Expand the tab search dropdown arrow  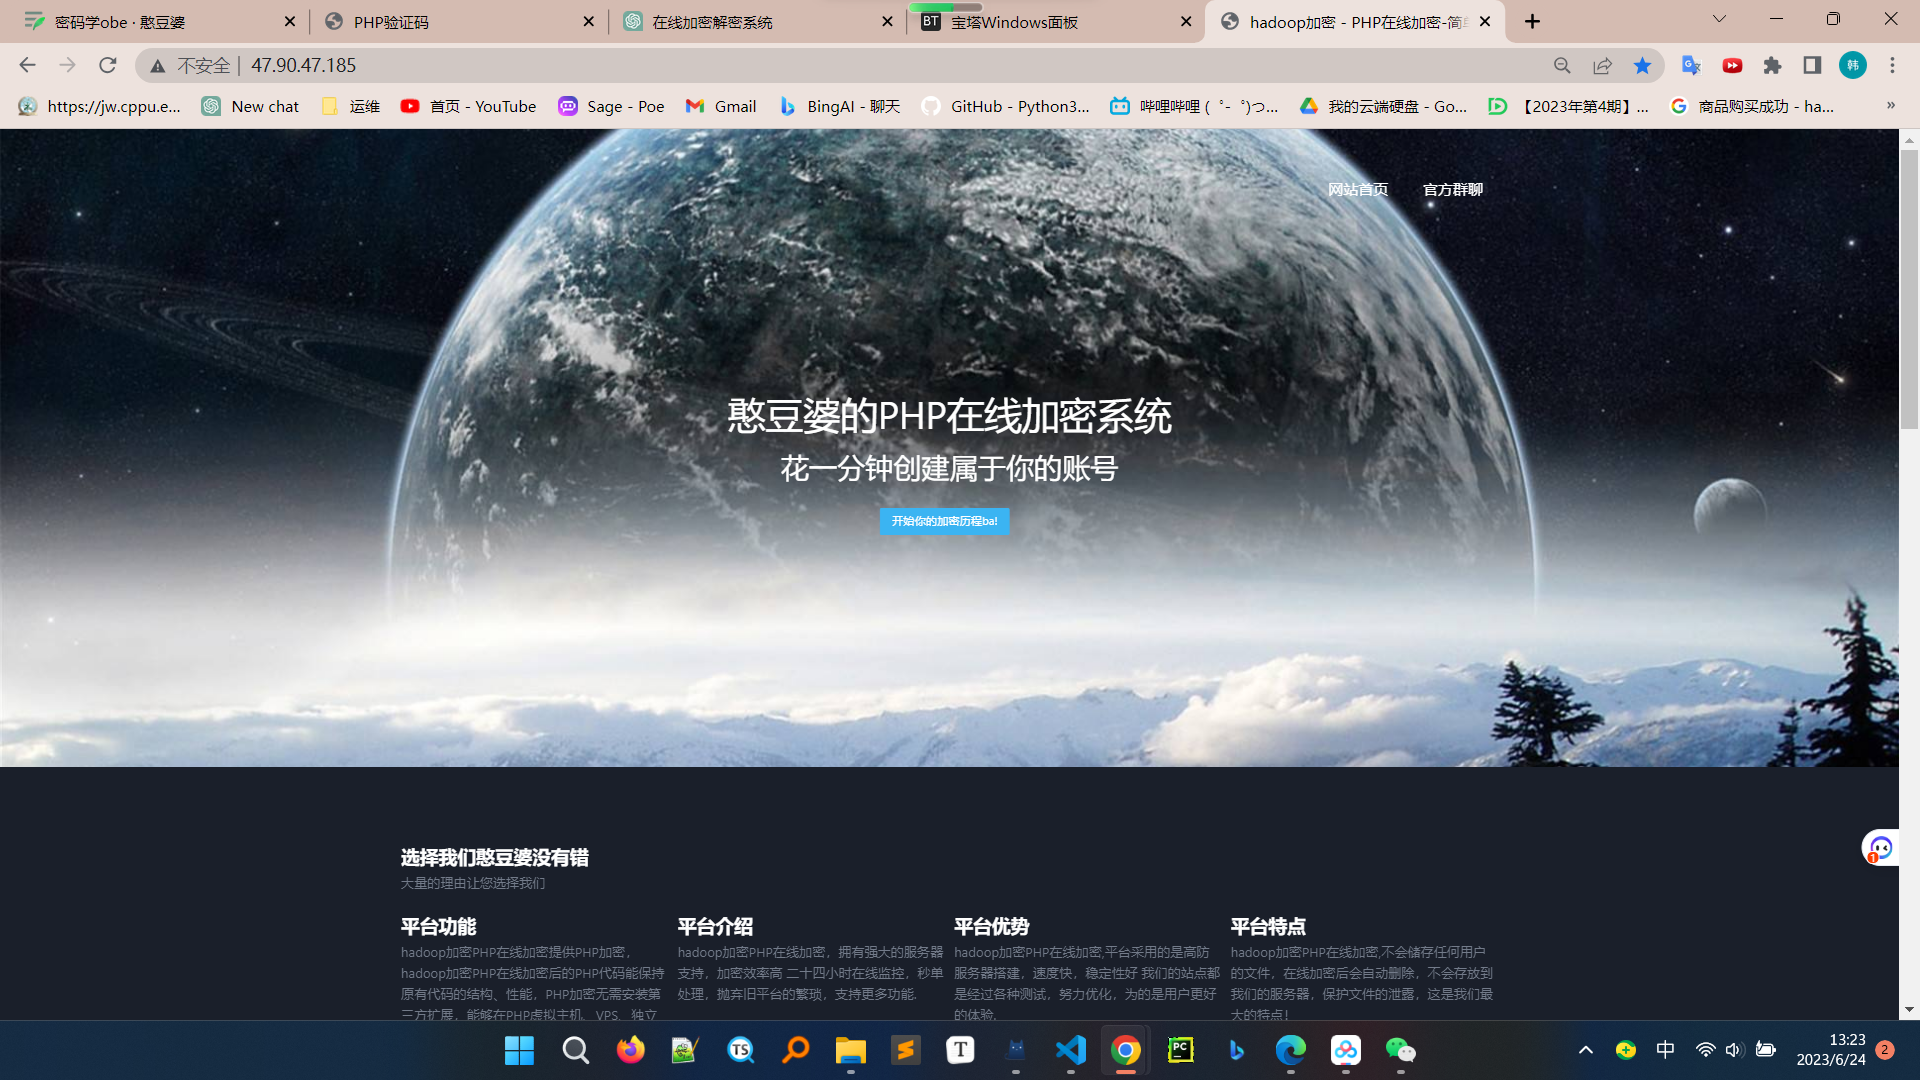(x=1719, y=19)
